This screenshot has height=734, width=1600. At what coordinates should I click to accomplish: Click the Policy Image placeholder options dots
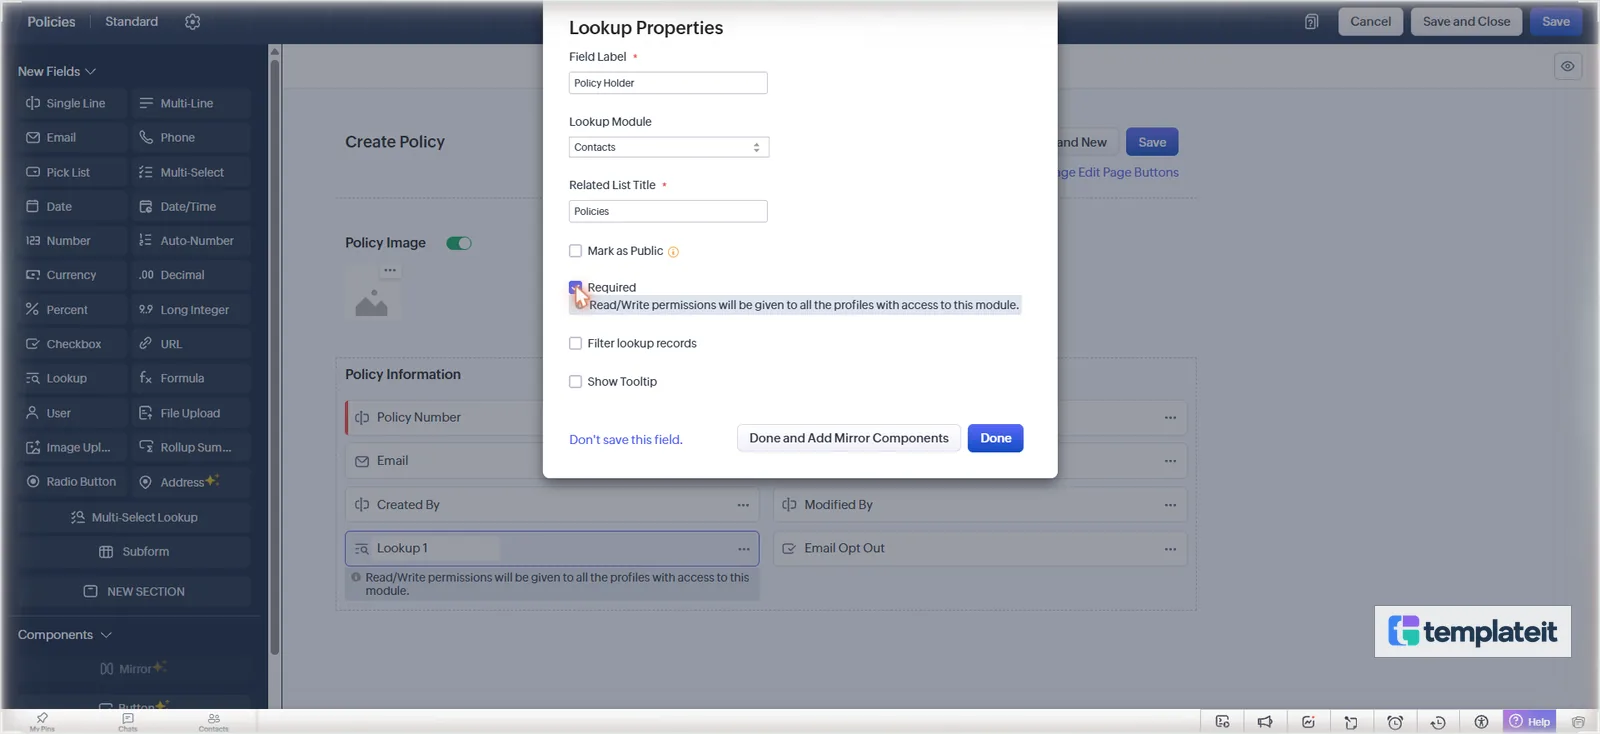[390, 270]
